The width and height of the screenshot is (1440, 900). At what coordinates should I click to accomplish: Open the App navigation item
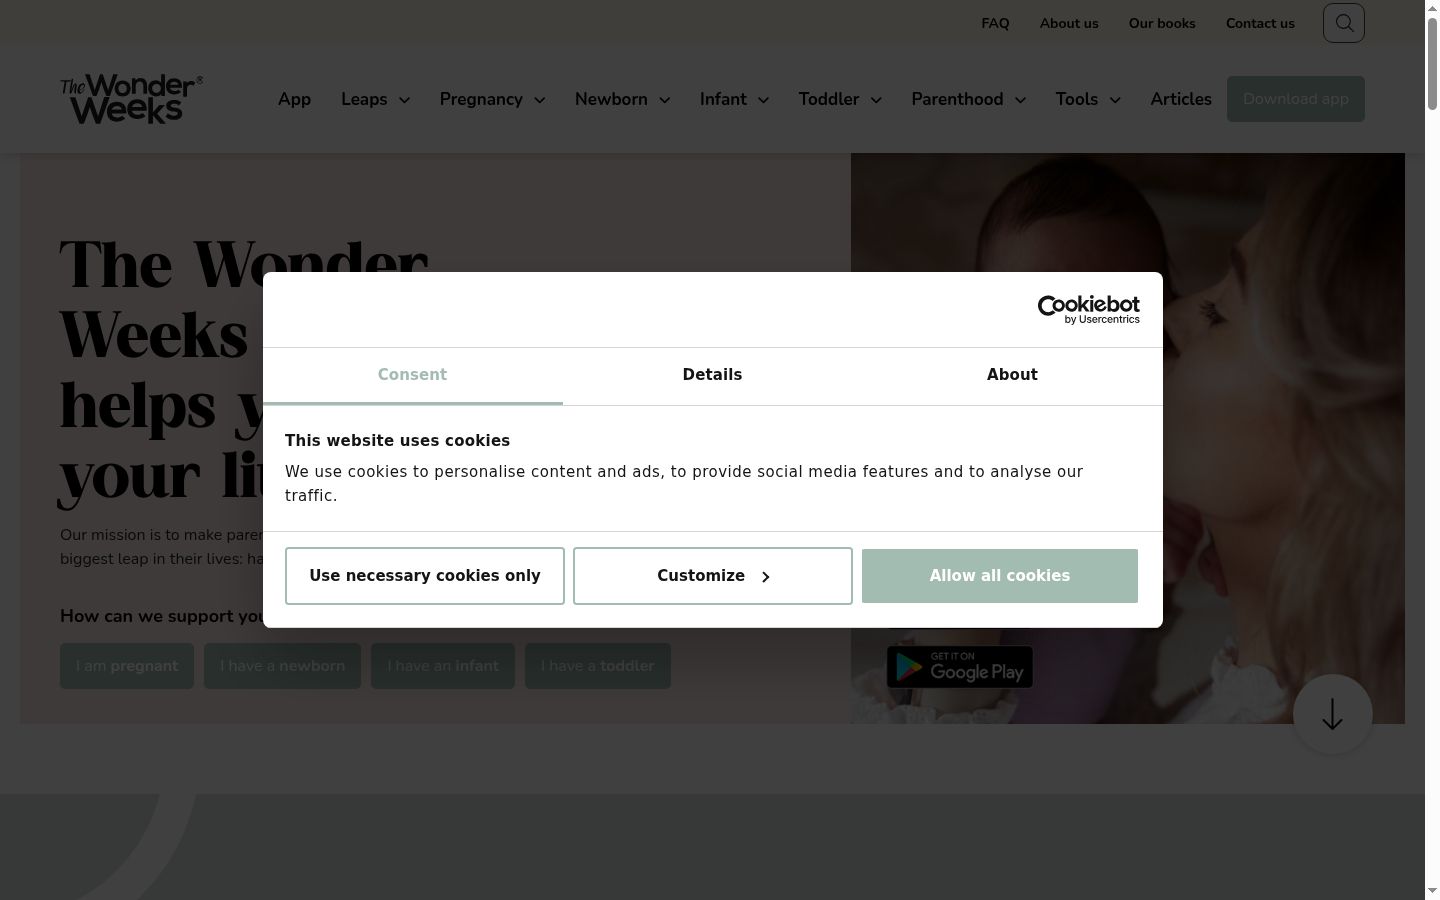point(294,99)
